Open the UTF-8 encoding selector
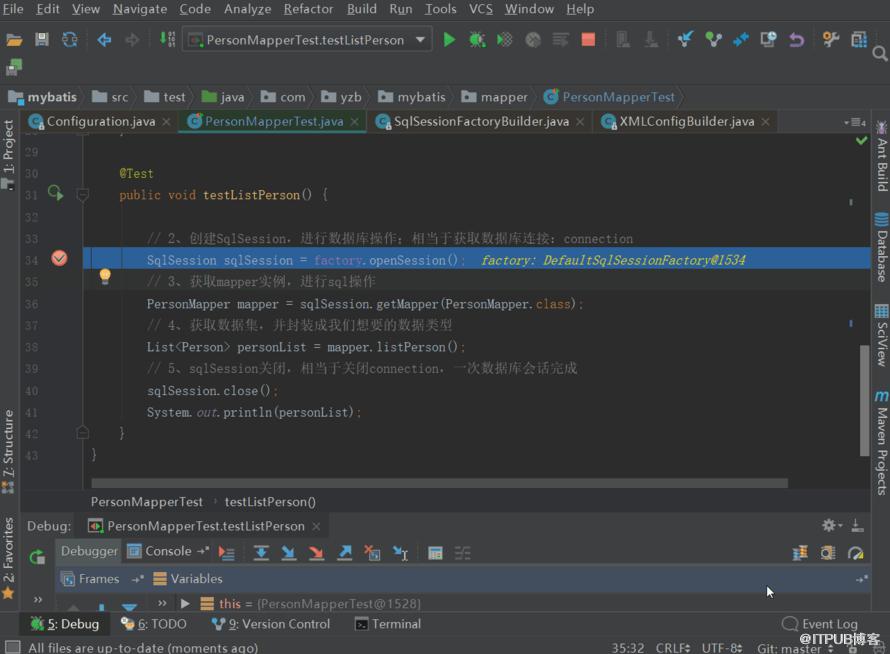 click(x=721, y=648)
